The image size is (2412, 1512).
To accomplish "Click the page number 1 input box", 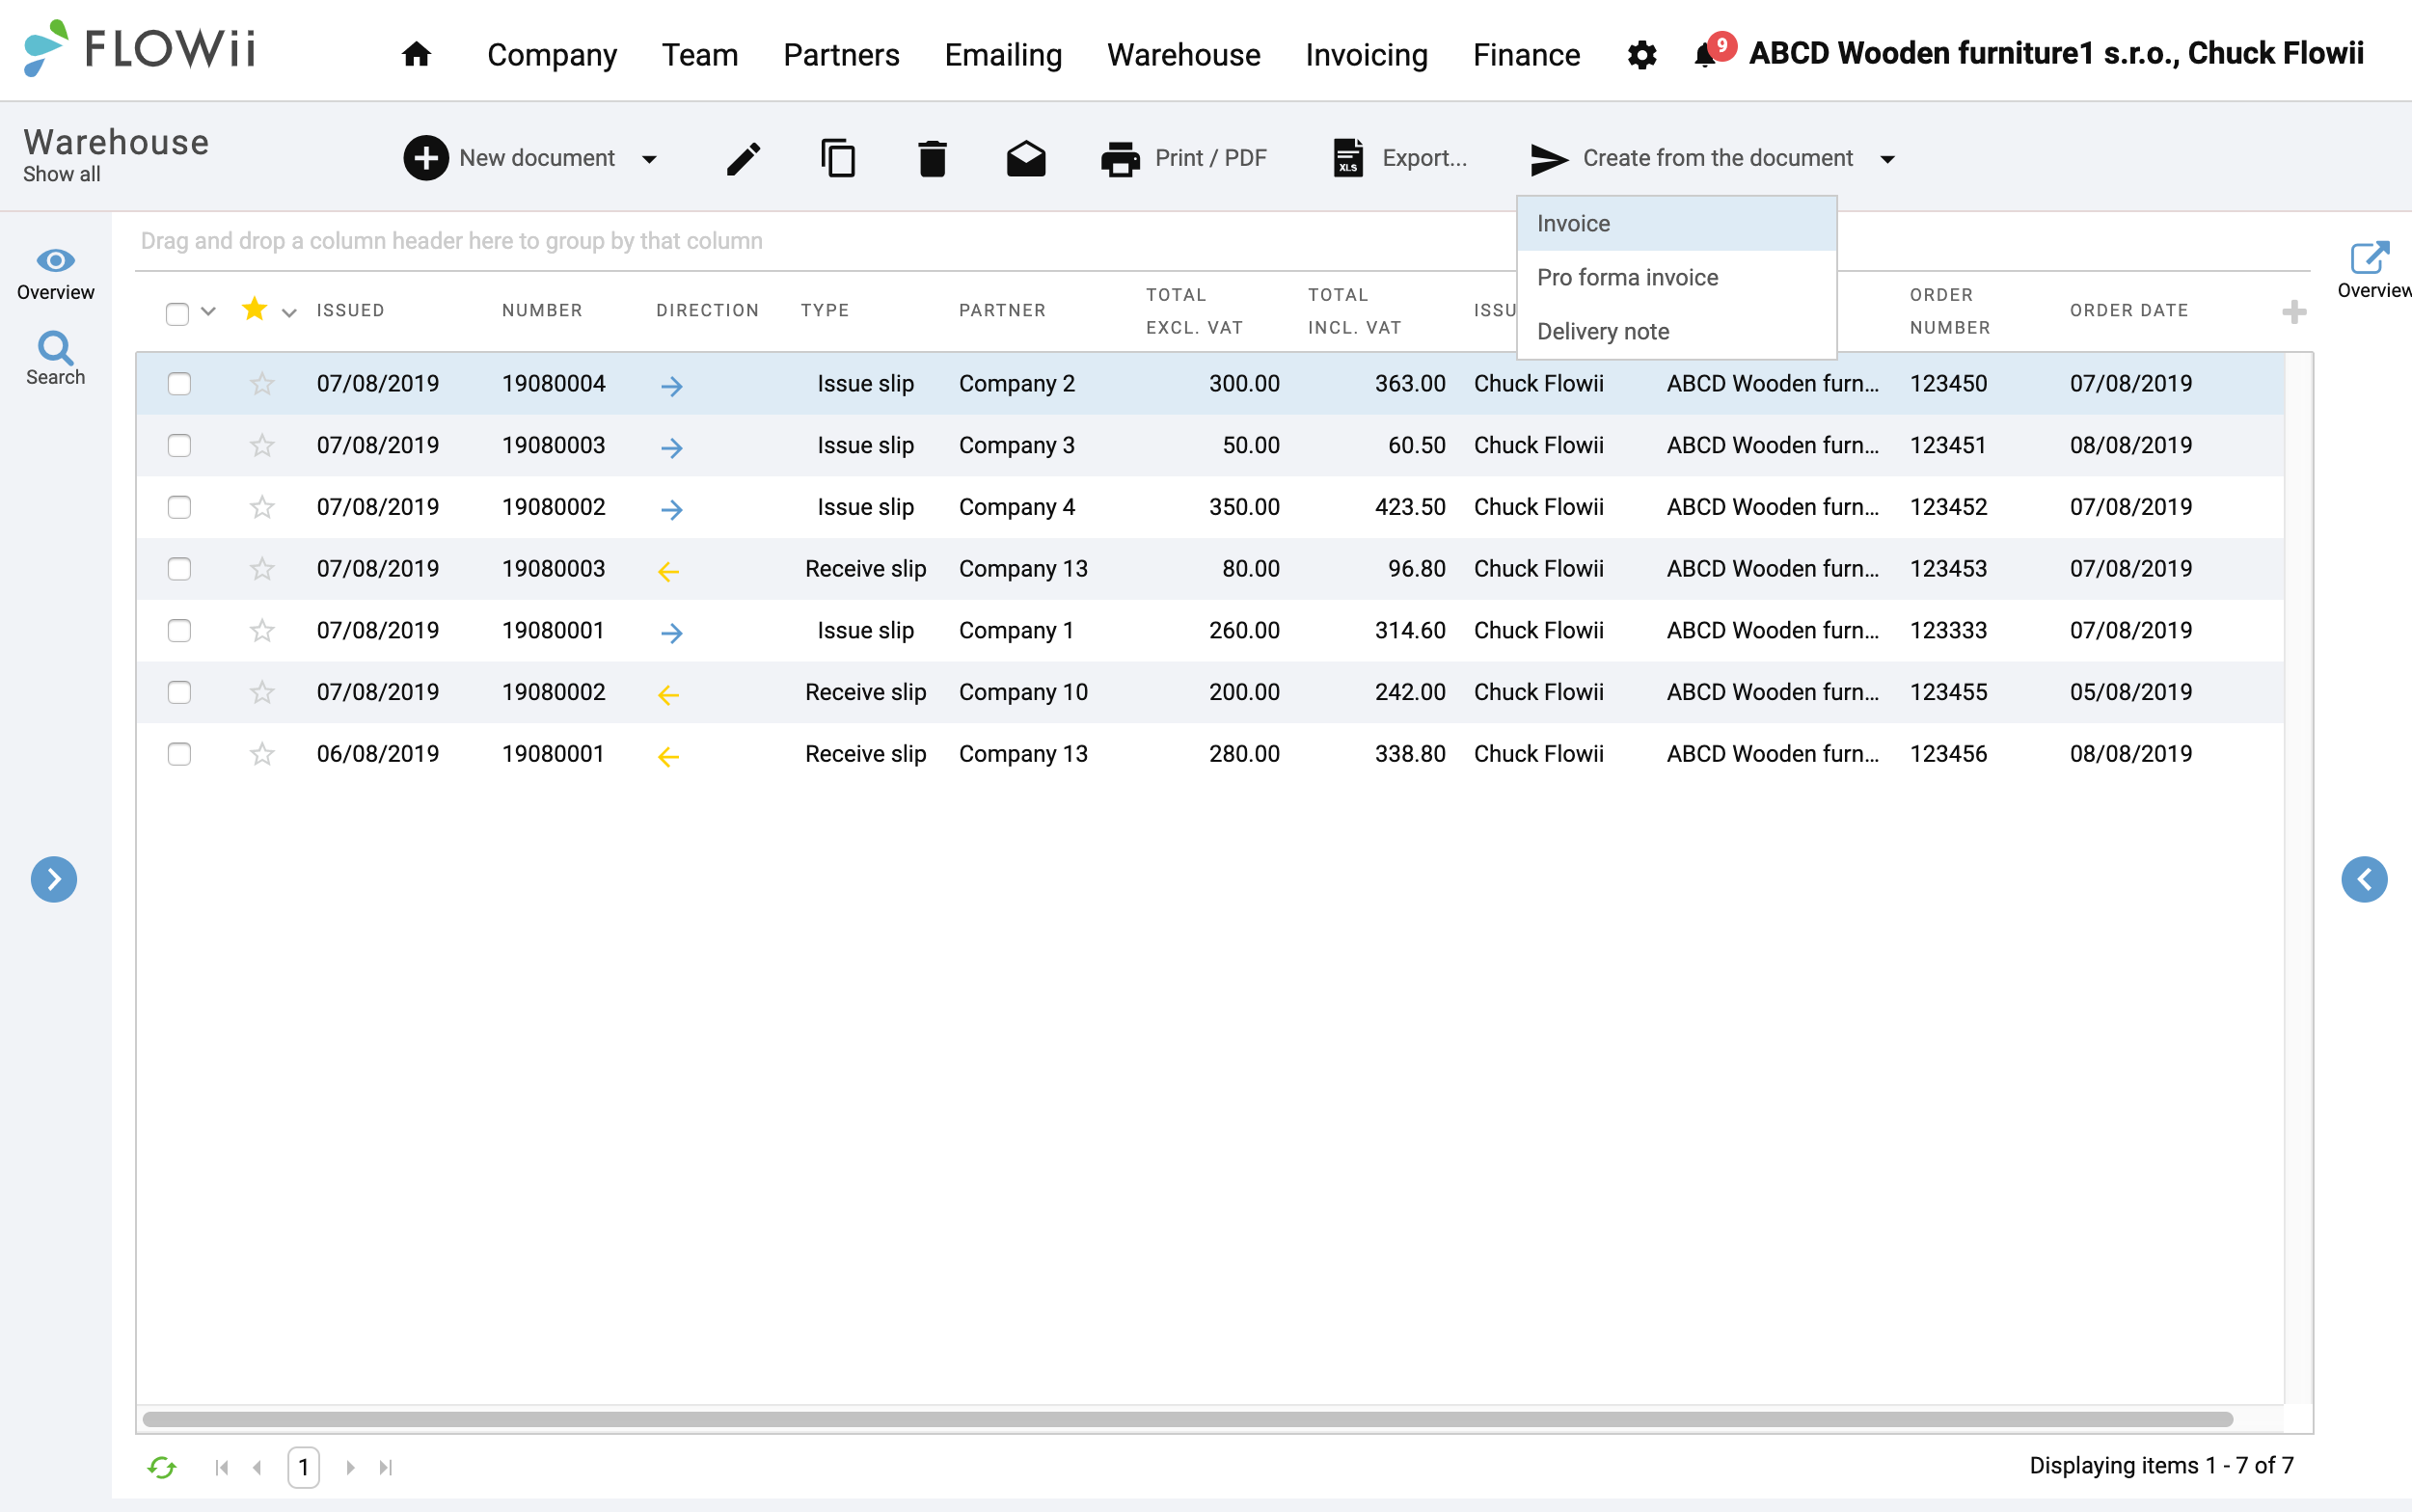I will (303, 1467).
